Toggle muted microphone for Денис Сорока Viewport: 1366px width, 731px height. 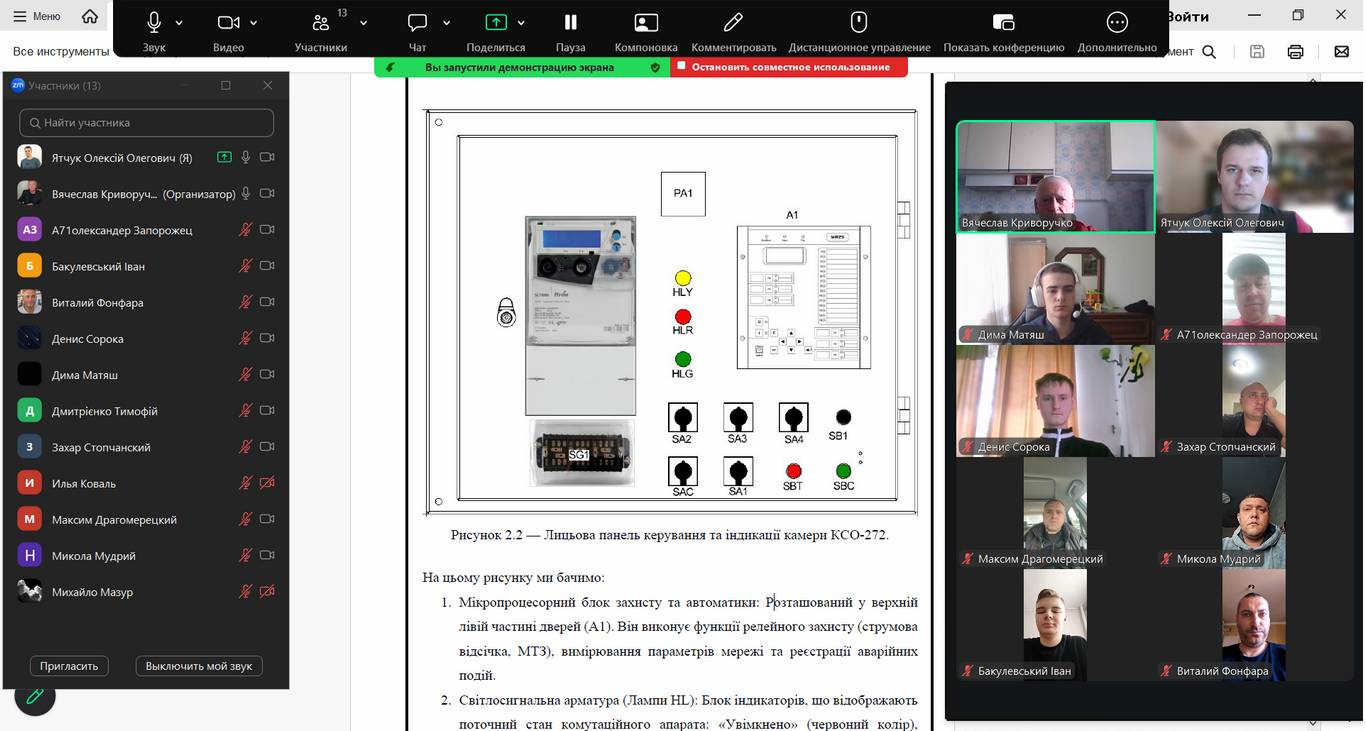245,339
